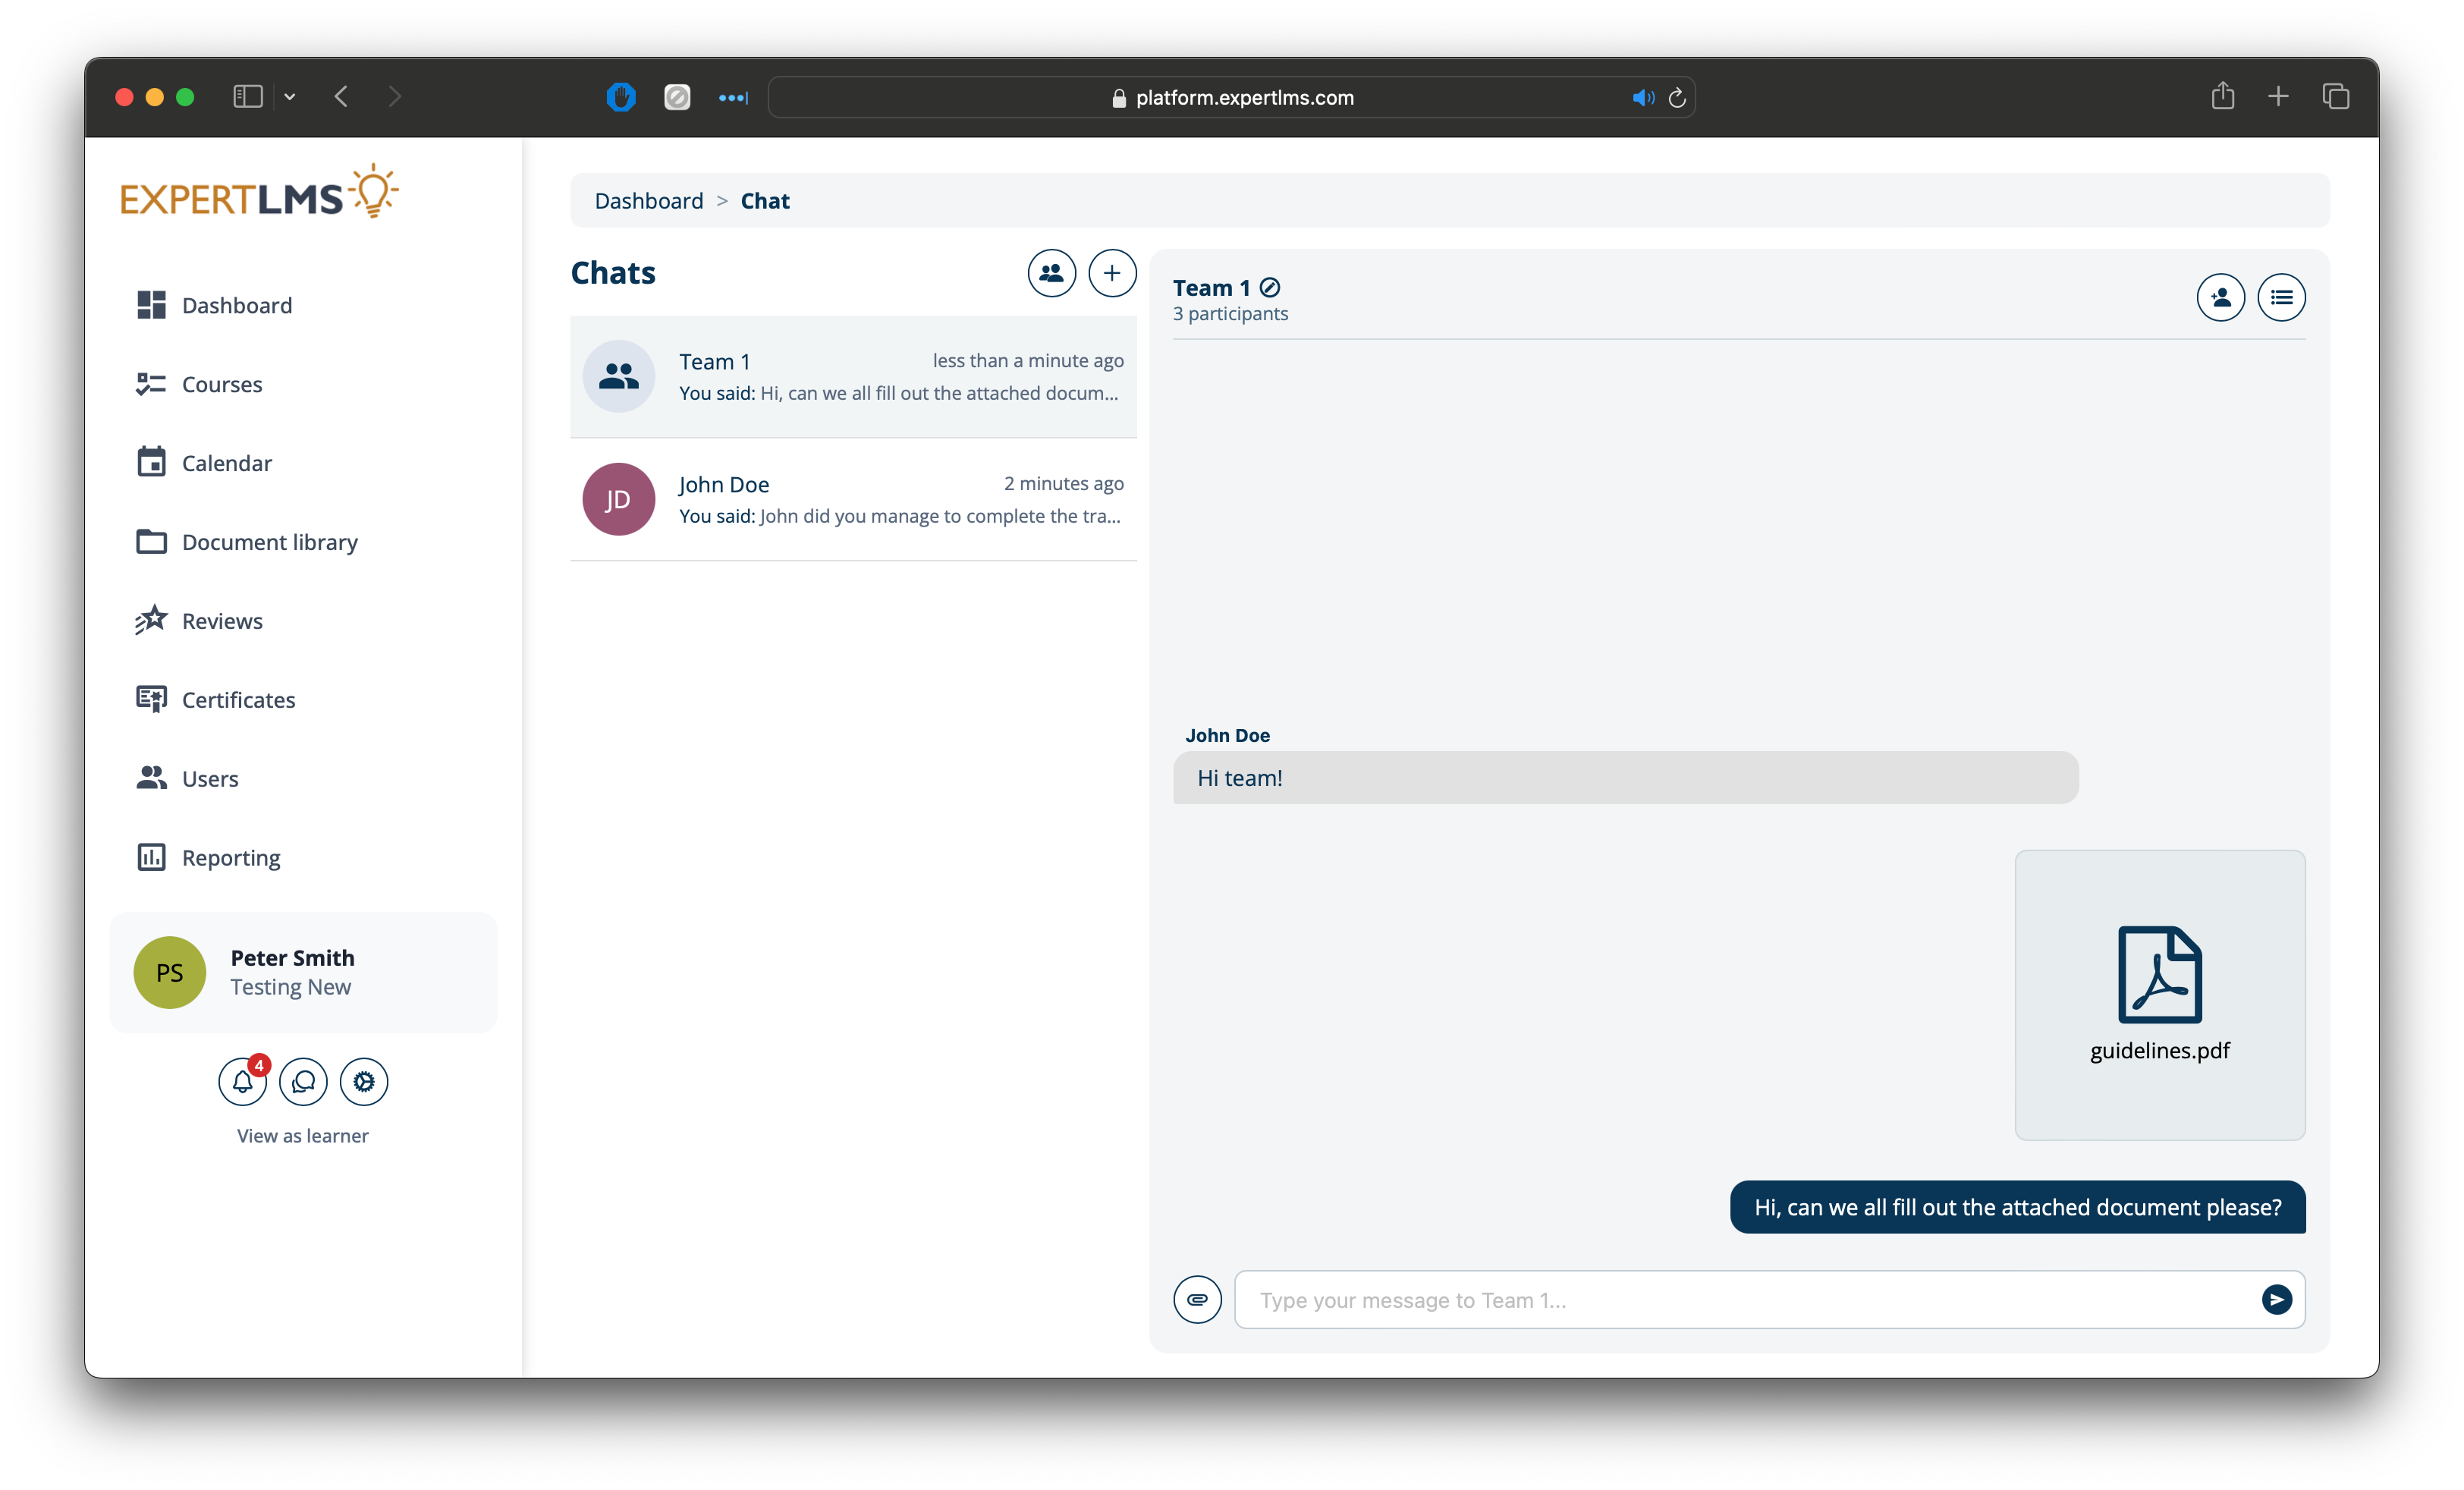Viewport: 2464px width, 1490px height.
Task: Click the View as learner link
Action: pos(302,1136)
